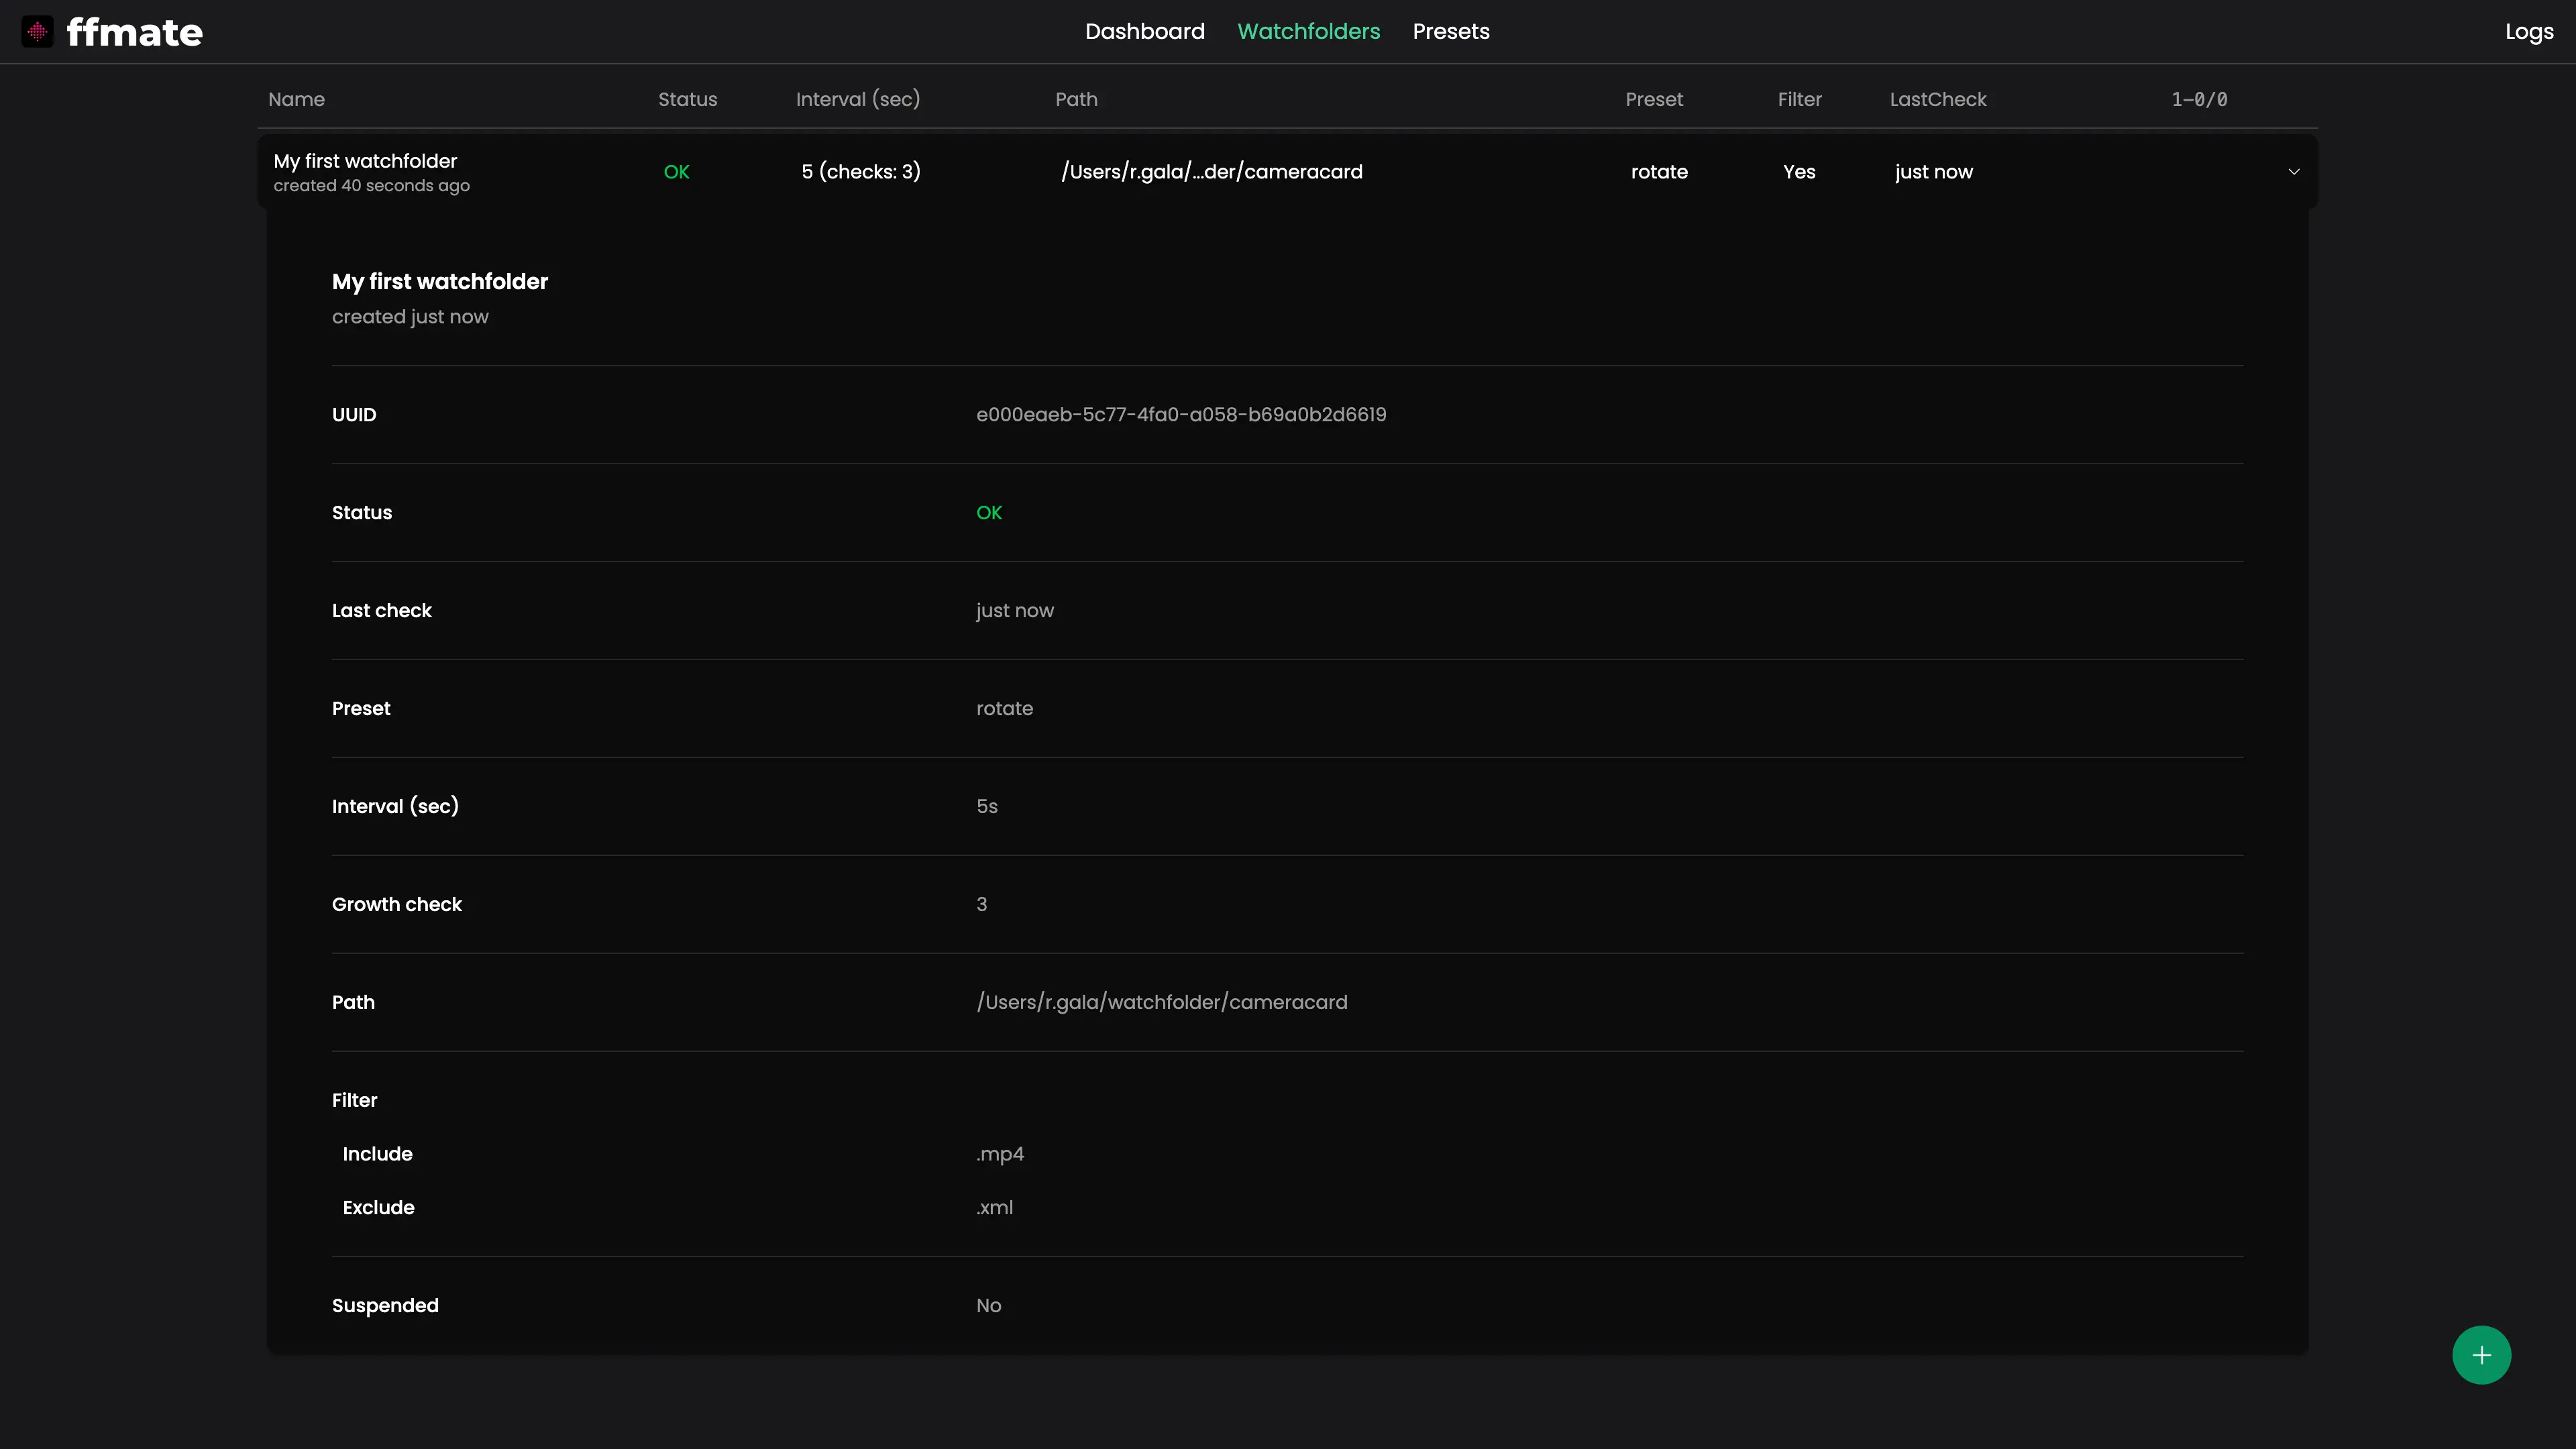Image resolution: width=2576 pixels, height=1449 pixels.
Task: Click the just now cell in the table row
Action: tap(1933, 172)
